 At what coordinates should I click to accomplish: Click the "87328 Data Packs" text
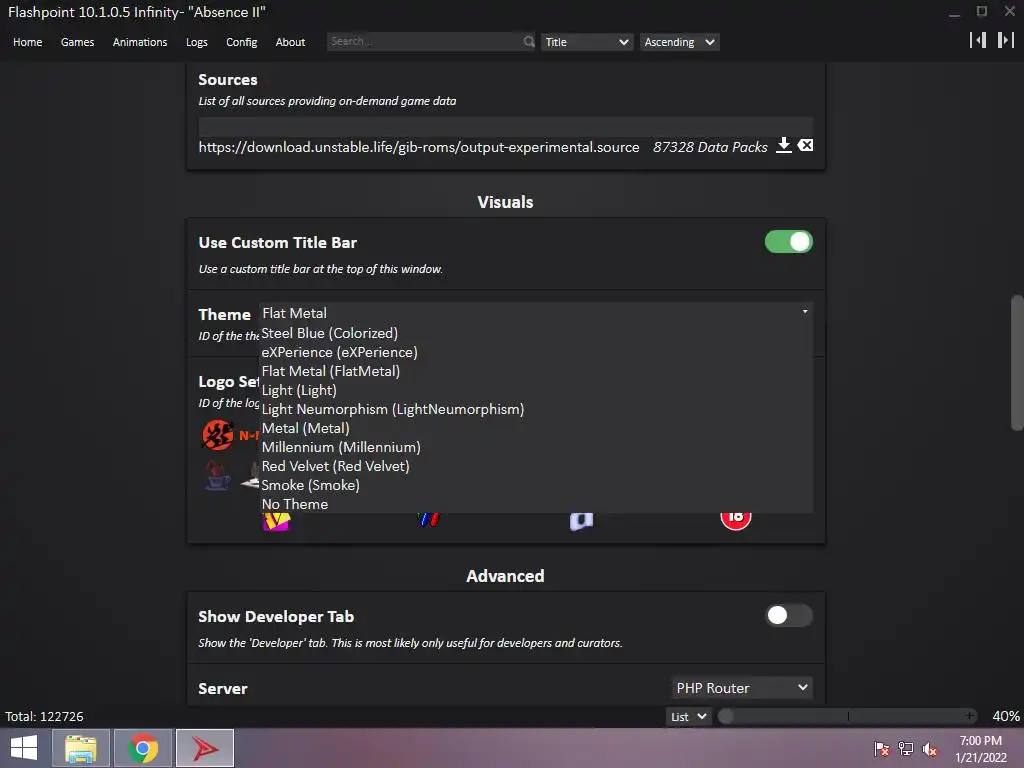pos(710,147)
